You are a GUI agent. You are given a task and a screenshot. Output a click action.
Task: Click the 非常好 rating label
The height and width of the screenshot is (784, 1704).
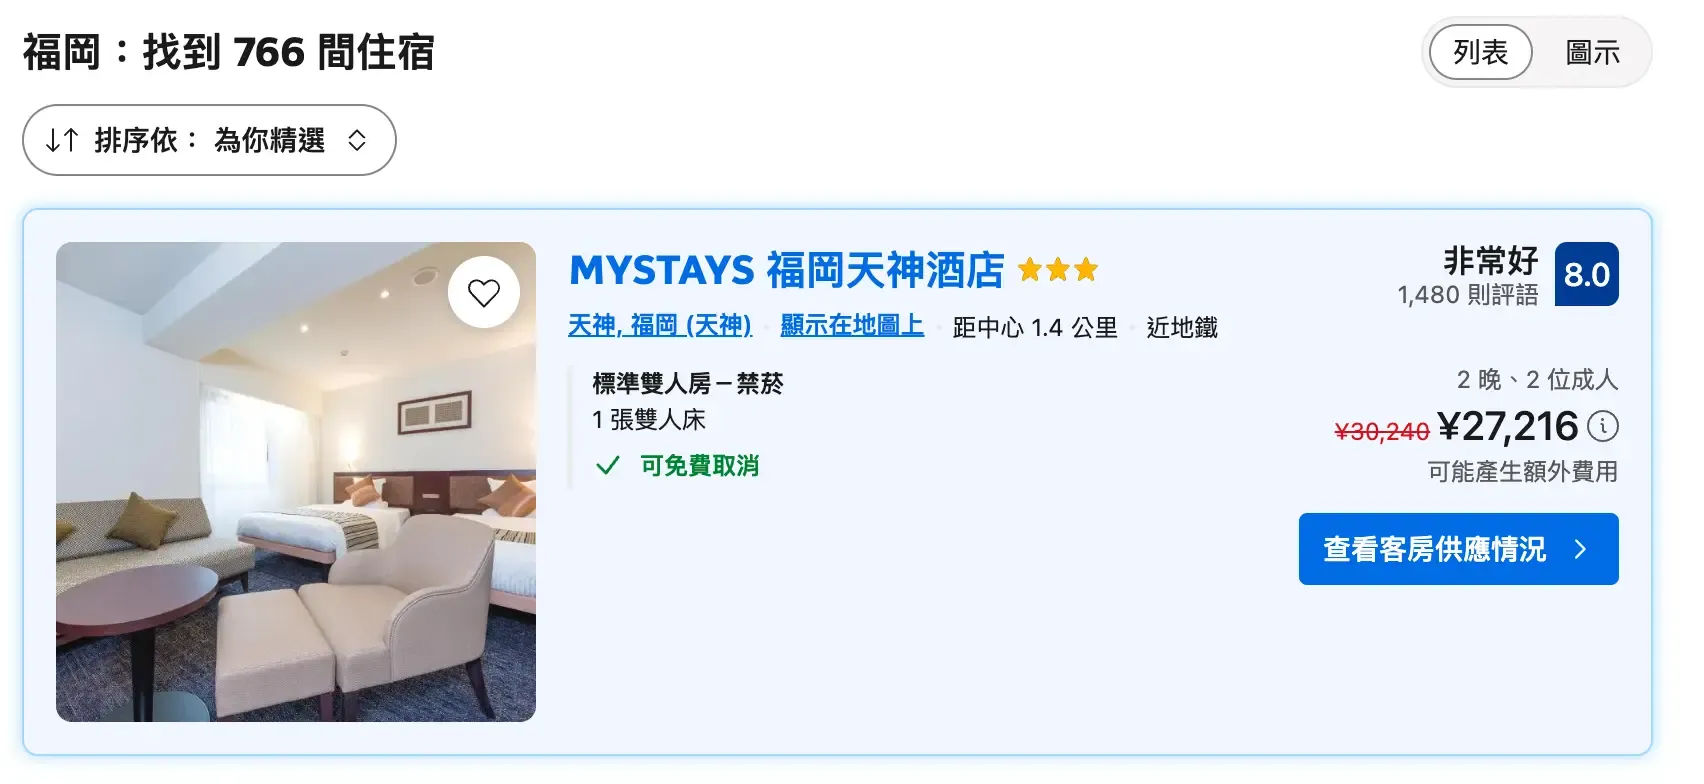pos(1491,261)
